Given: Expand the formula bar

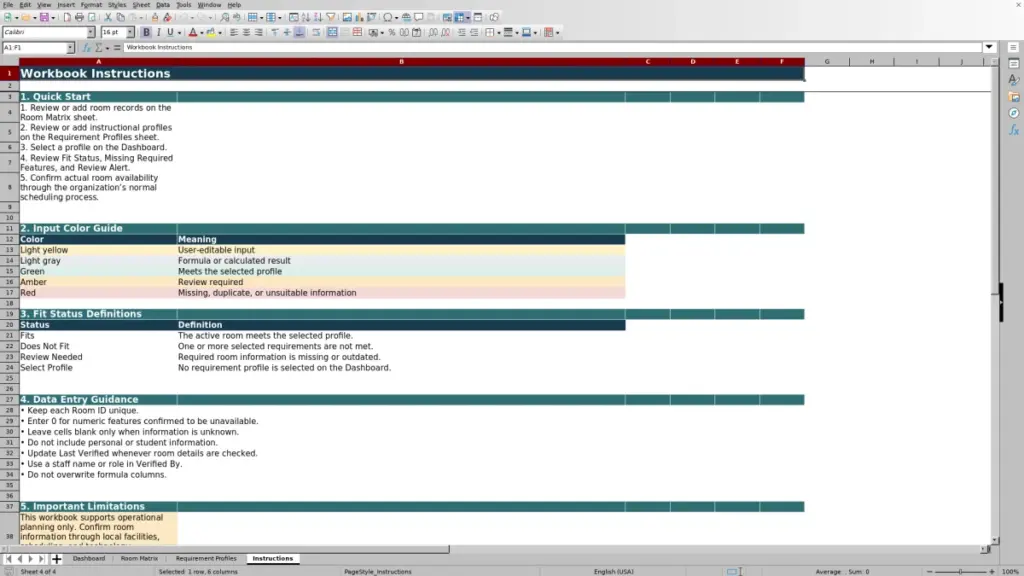Looking at the screenshot, I should pyautogui.click(x=989, y=47).
